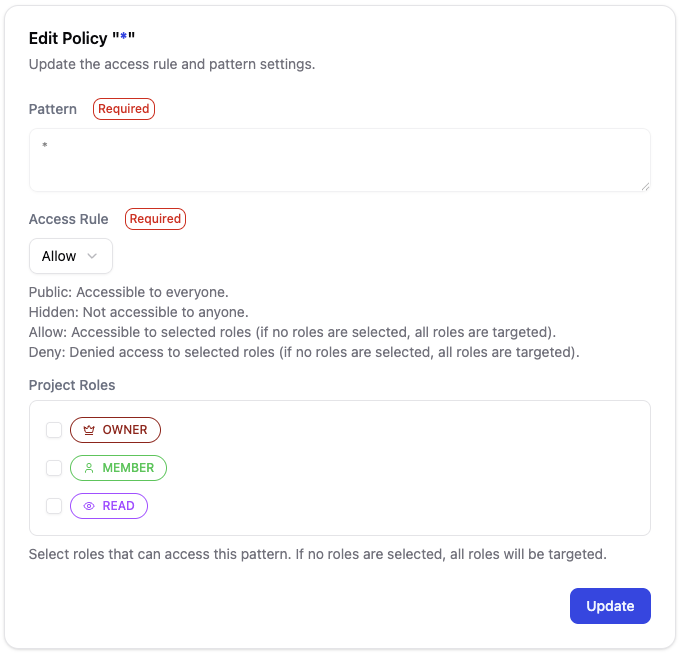This screenshot has height=656, width=682.
Task: Click the crown icon on OWNER badge
Action: tap(89, 430)
